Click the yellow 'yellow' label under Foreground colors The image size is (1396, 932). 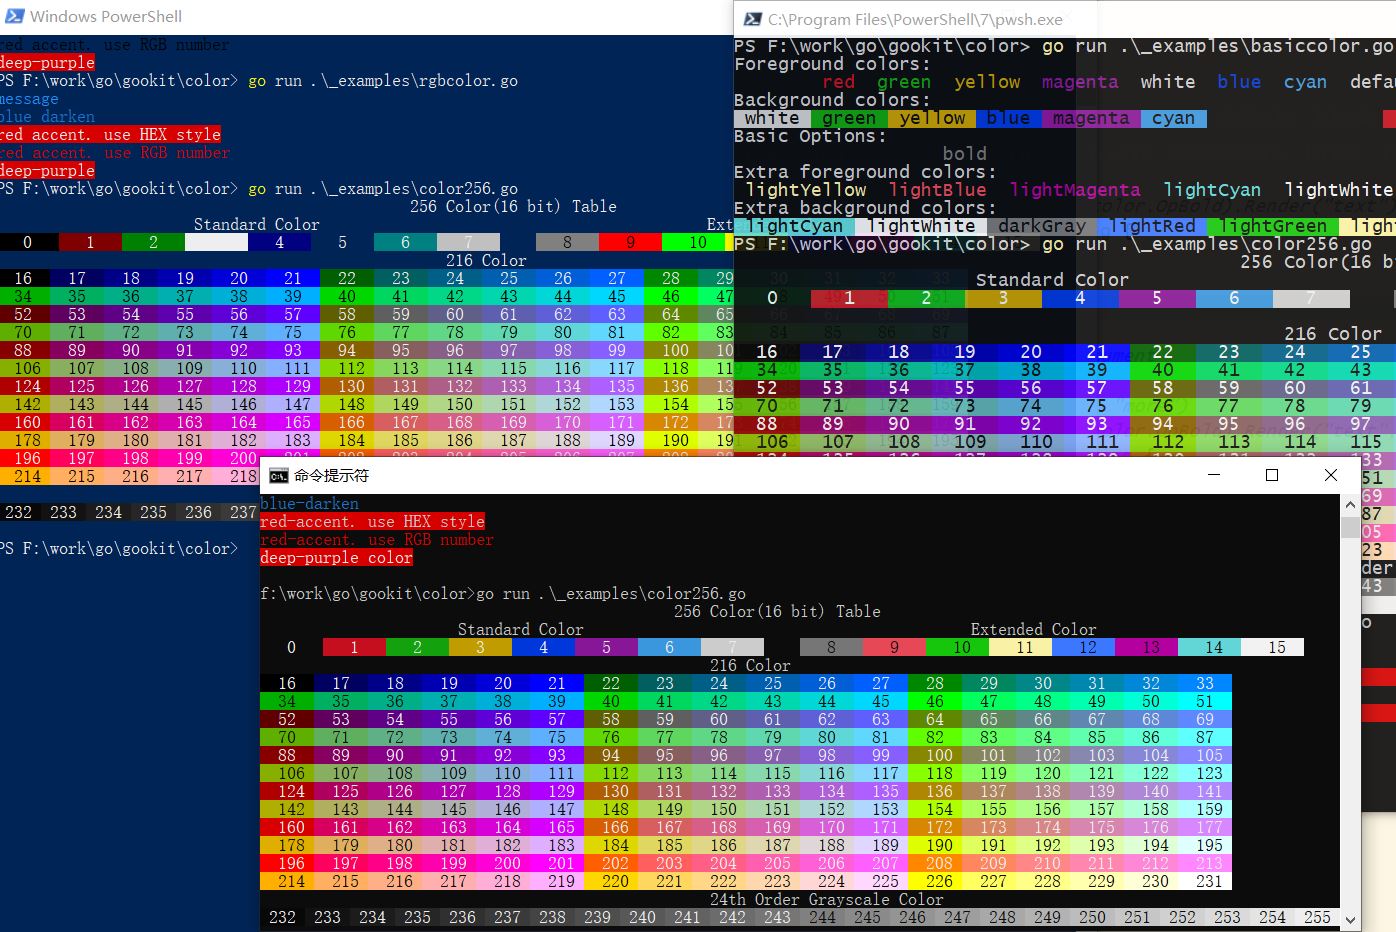986,81
